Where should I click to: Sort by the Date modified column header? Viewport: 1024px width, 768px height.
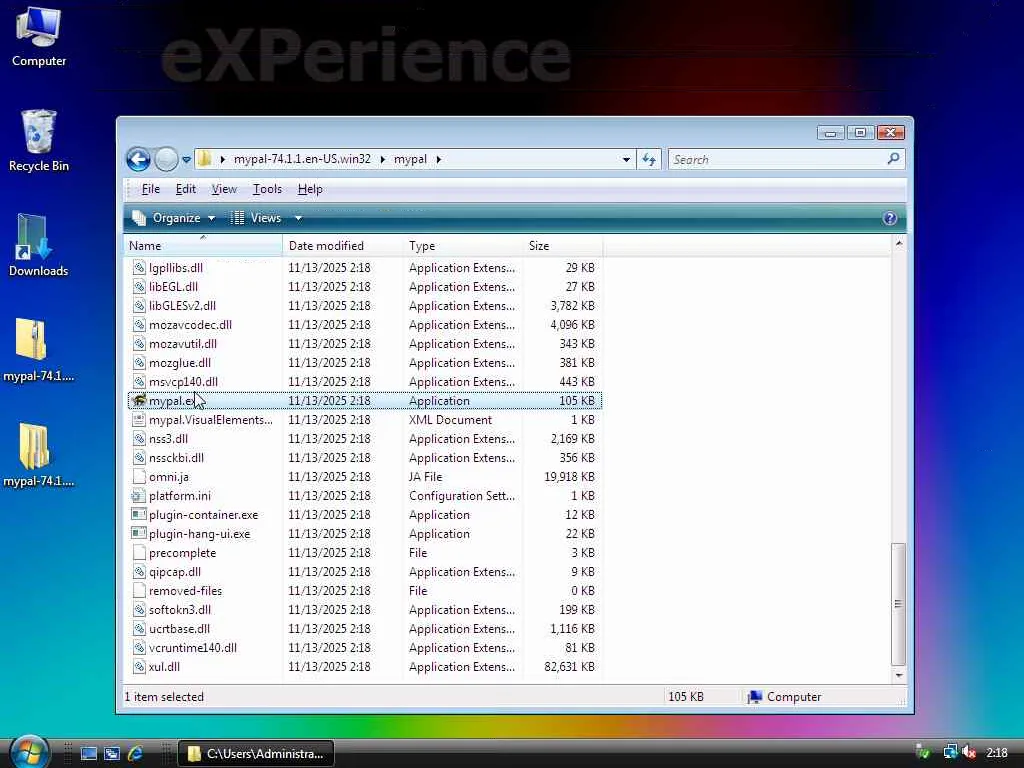coord(343,246)
